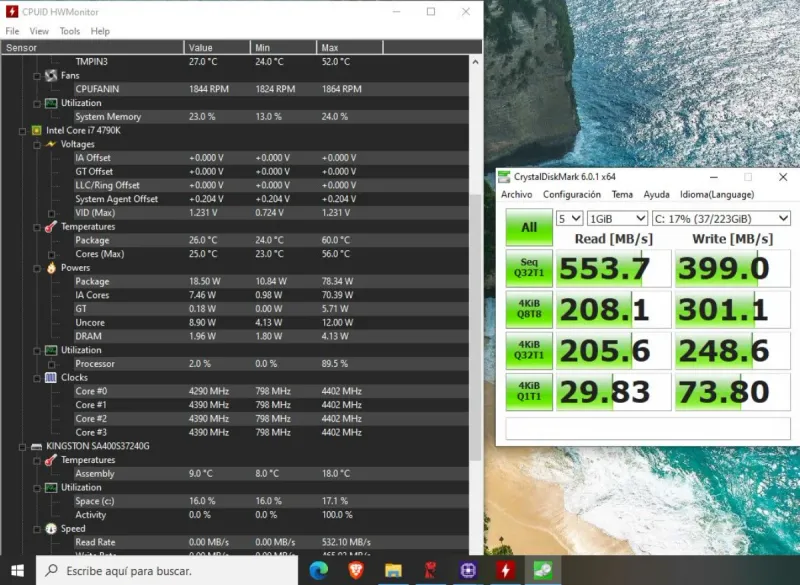Open the drive selector C: 17% (37/223GiB)
Screen dimensions: 800x585
tap(721, 219)
